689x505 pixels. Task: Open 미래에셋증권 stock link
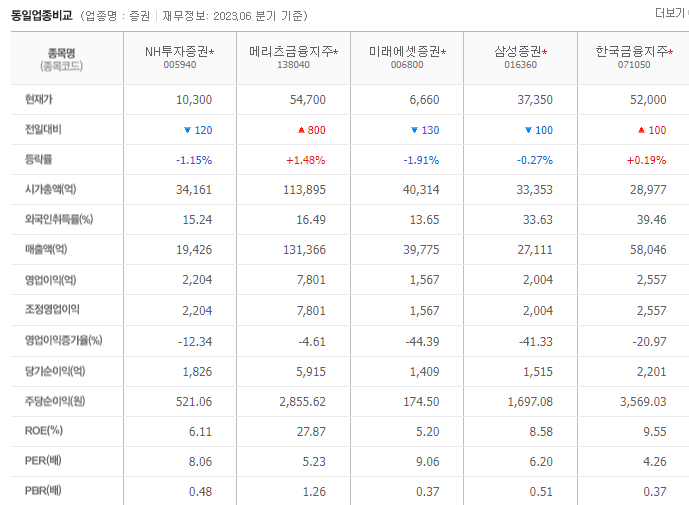click(405, 52)
